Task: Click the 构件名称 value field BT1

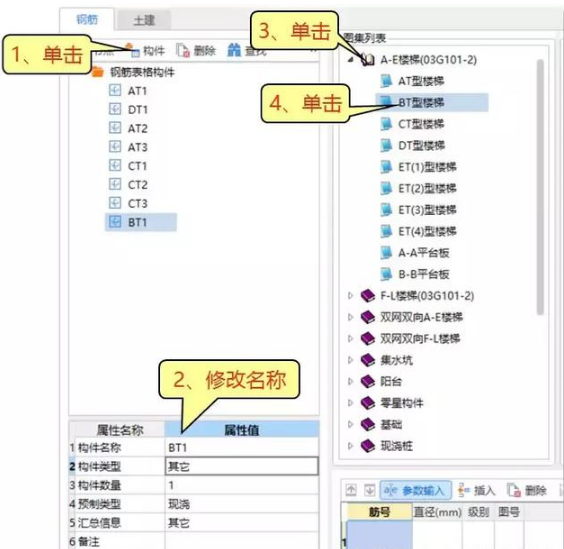Action: click(x=242, y=448)
